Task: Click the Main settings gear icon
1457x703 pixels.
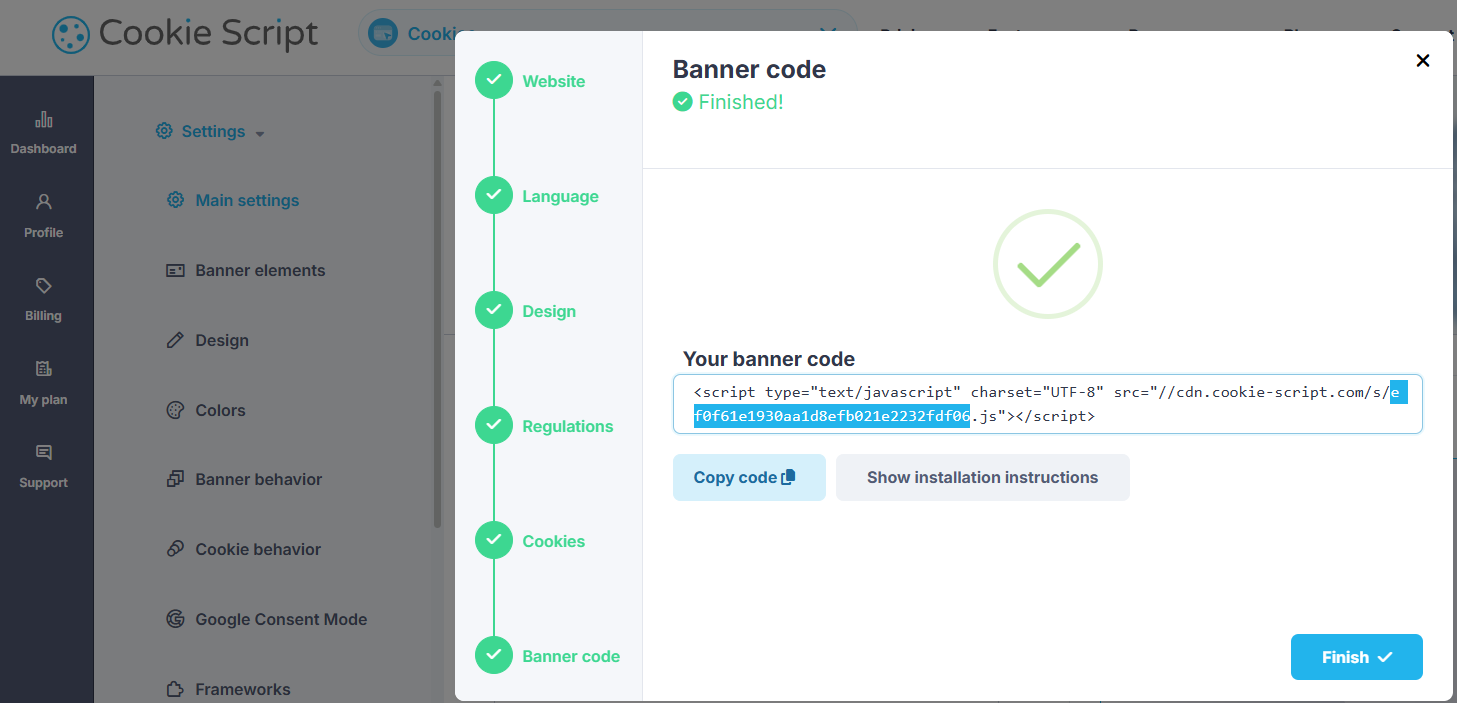Action: tap(175, 200)
